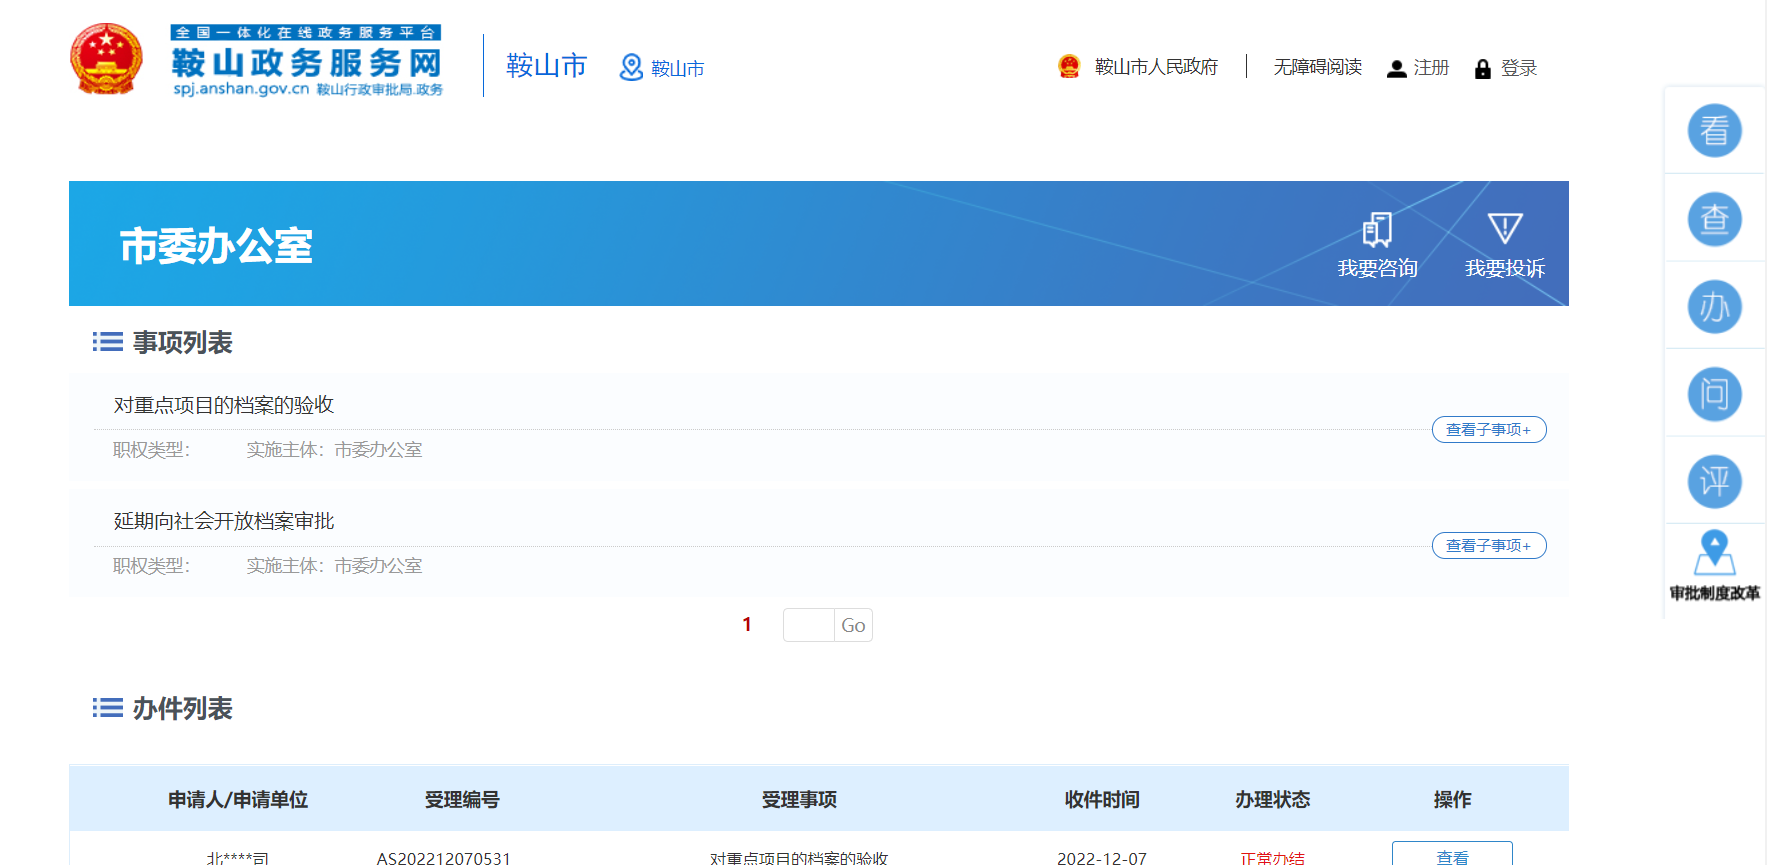Click the national emblem logo

[x=106, y=60]
